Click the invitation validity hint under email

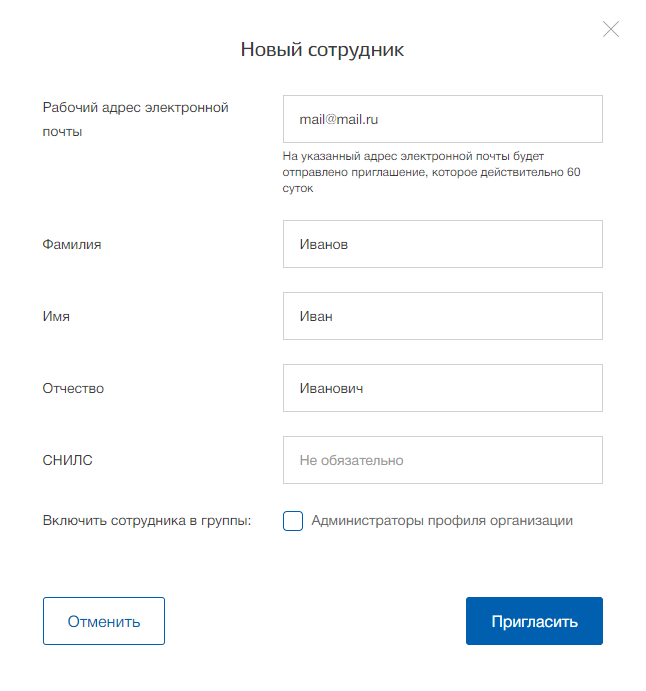point(431,172)
